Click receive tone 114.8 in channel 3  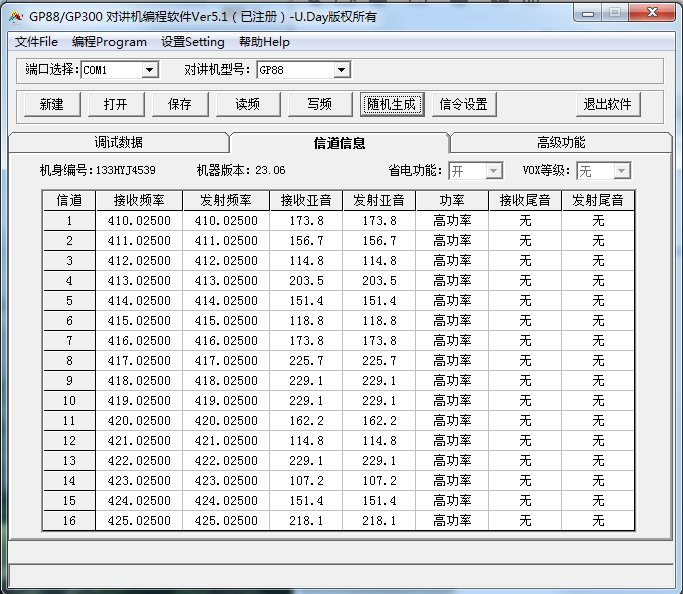(306, 261)
